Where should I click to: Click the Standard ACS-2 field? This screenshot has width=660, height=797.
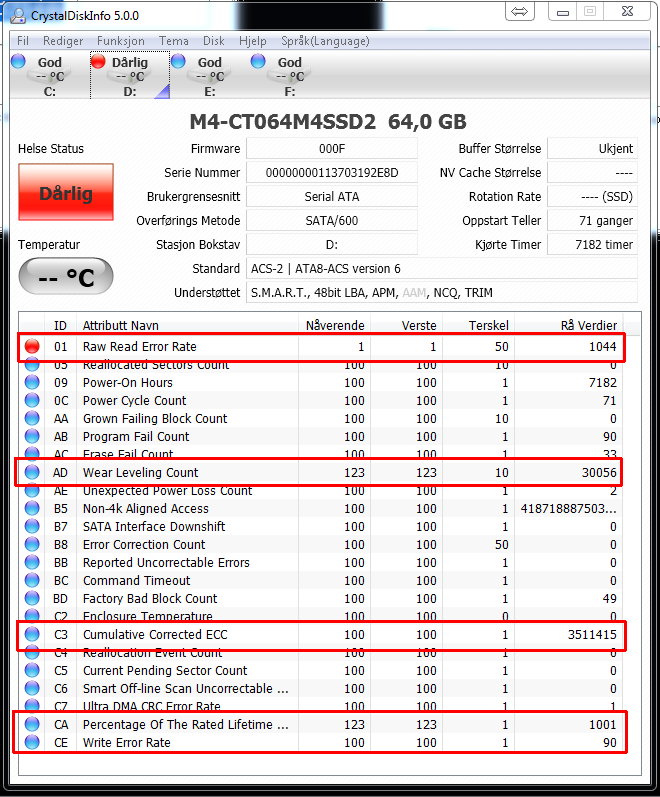tap(442, 268)
